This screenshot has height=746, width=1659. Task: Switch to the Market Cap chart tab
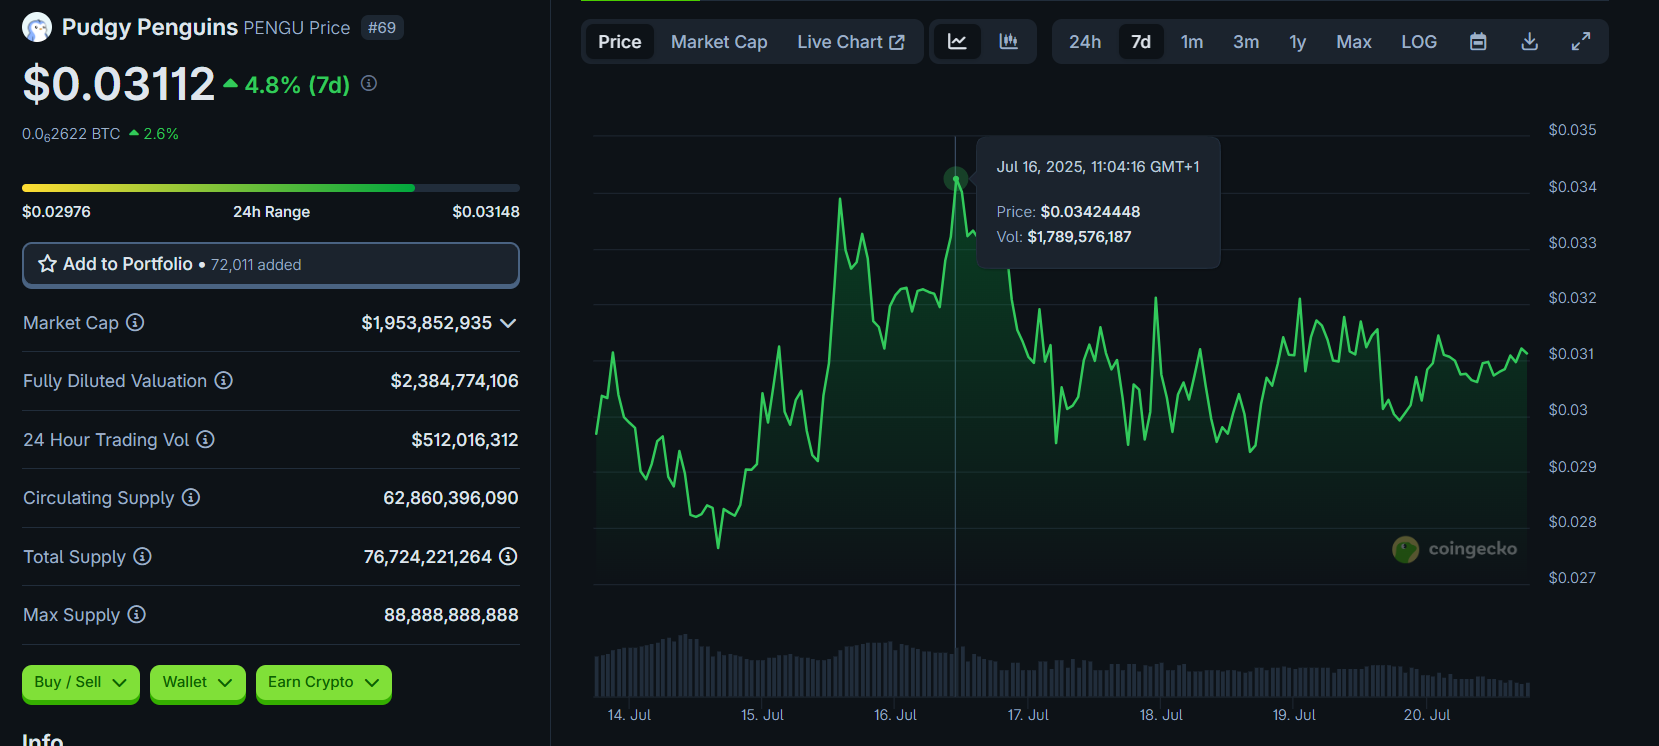click(719, 42)
